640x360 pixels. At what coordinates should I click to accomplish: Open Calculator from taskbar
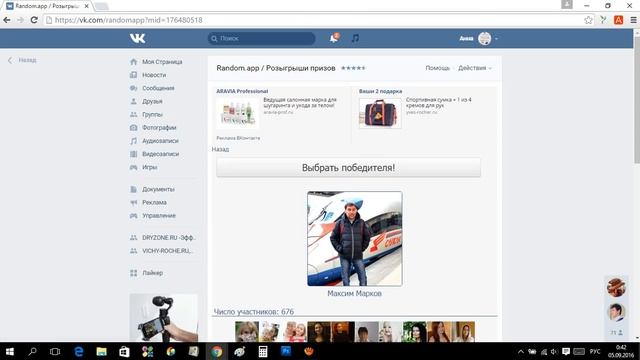pyautogui.click(x=263, y=351)
